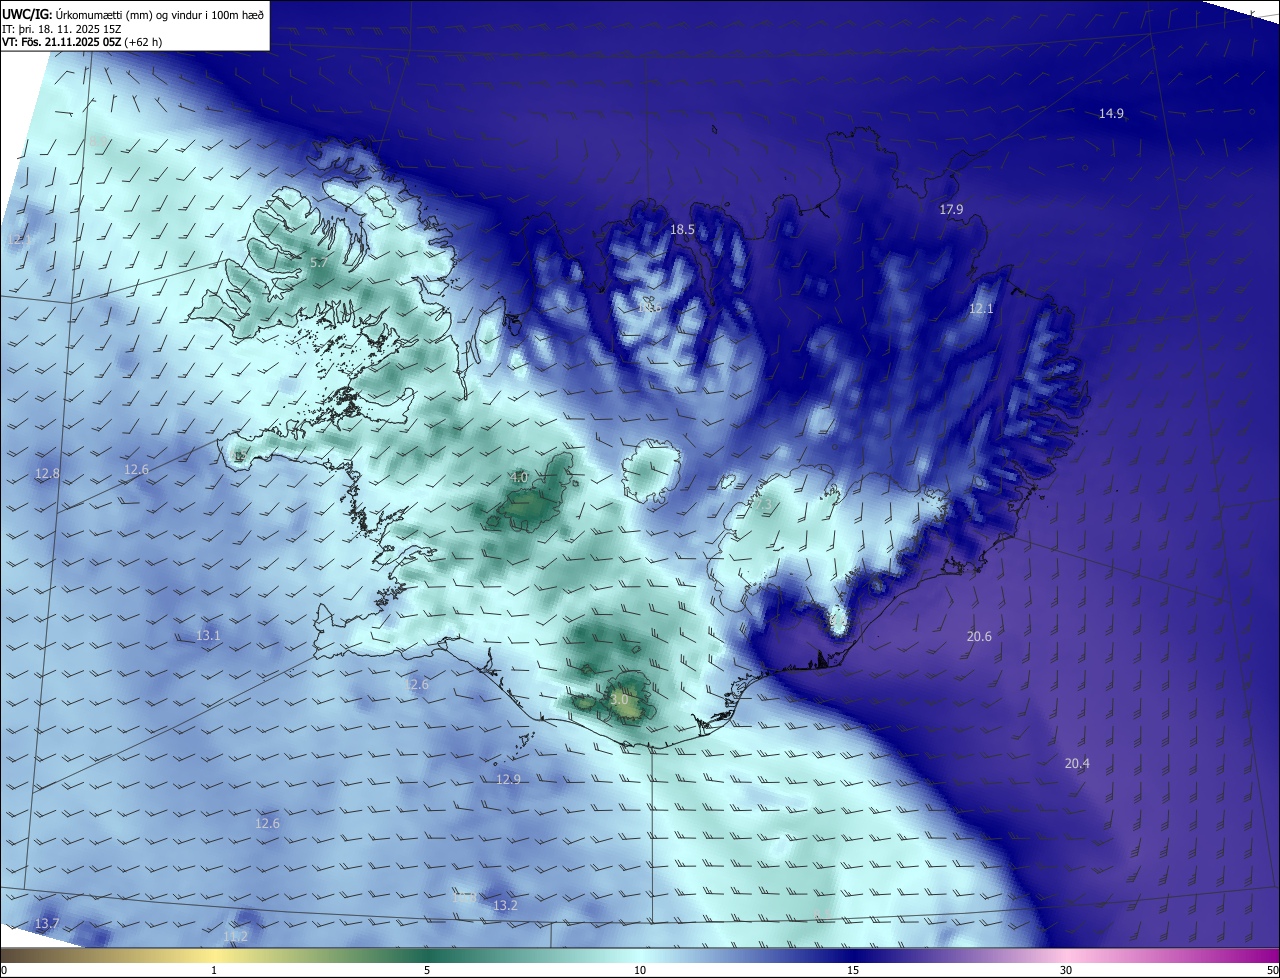The width and height of the screenshot is (1280, 978).
Task: Click the valid time line 'VT: Fös. 21.11.2025 05Z (+62 h)'
Action: tap(82, 42)
